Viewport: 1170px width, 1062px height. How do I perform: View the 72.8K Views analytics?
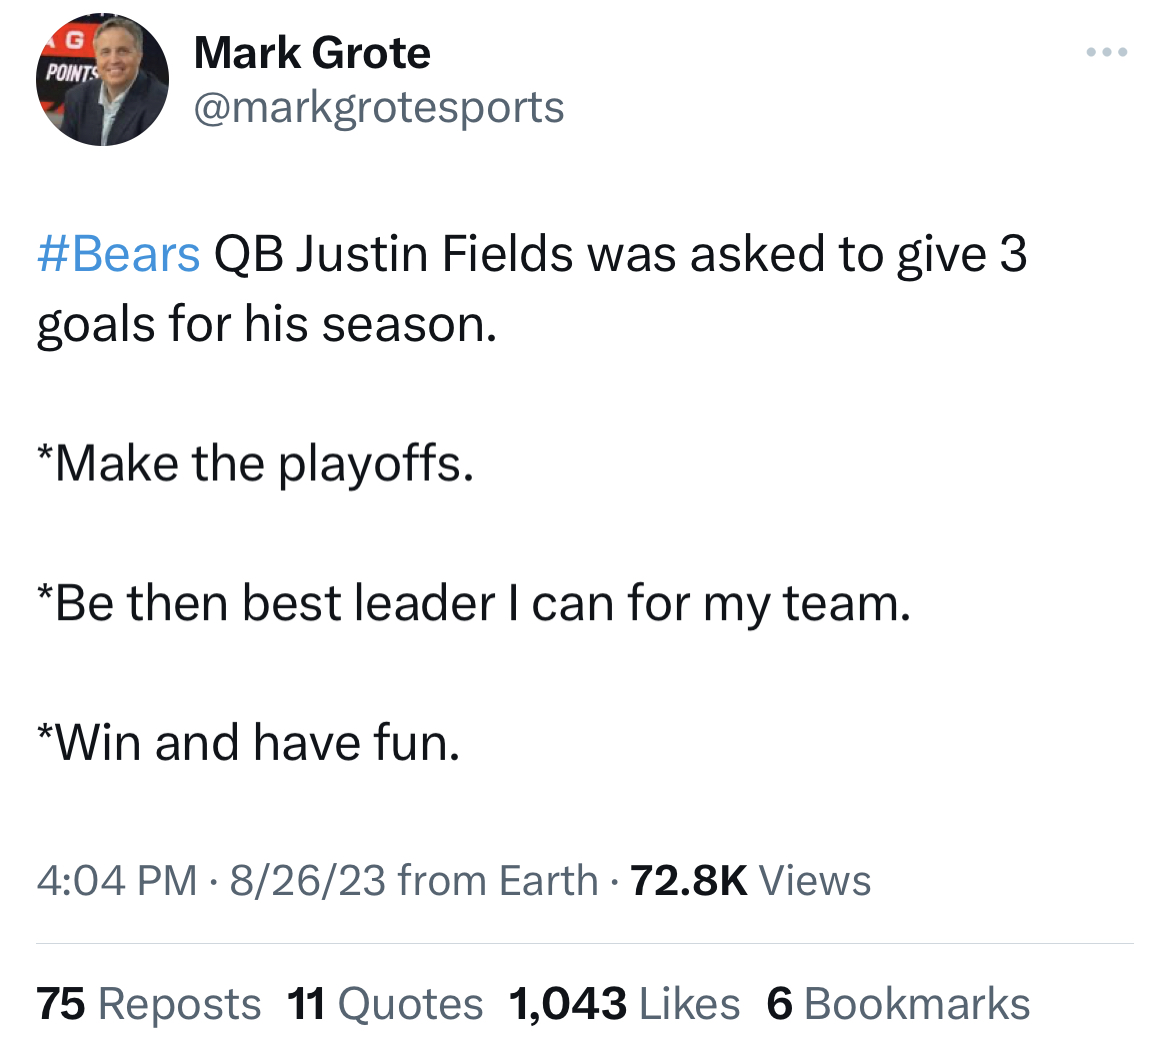click(x=752, y=881)
